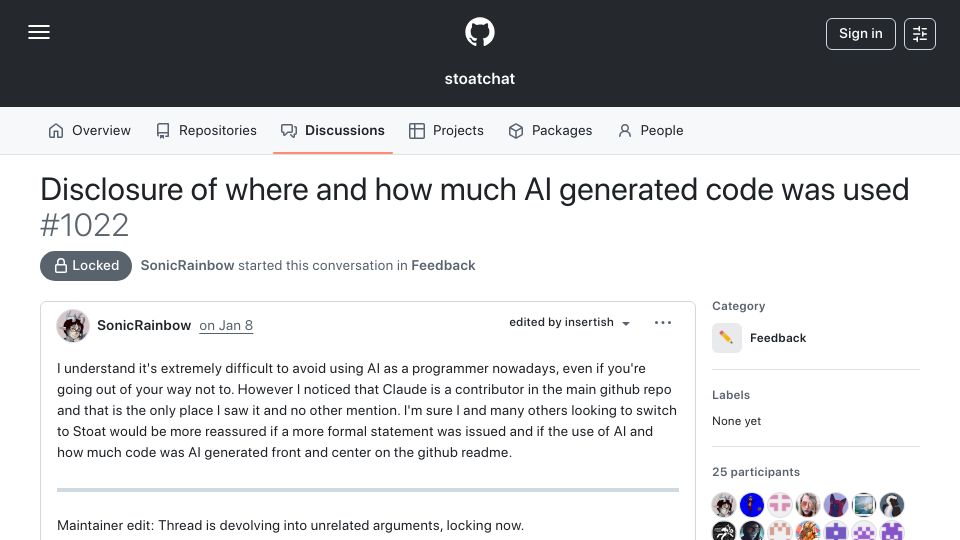Expand the 'edited by insertish' dropdown
The width and height of the screenshot is (960, 540).
tap(569, 323)
